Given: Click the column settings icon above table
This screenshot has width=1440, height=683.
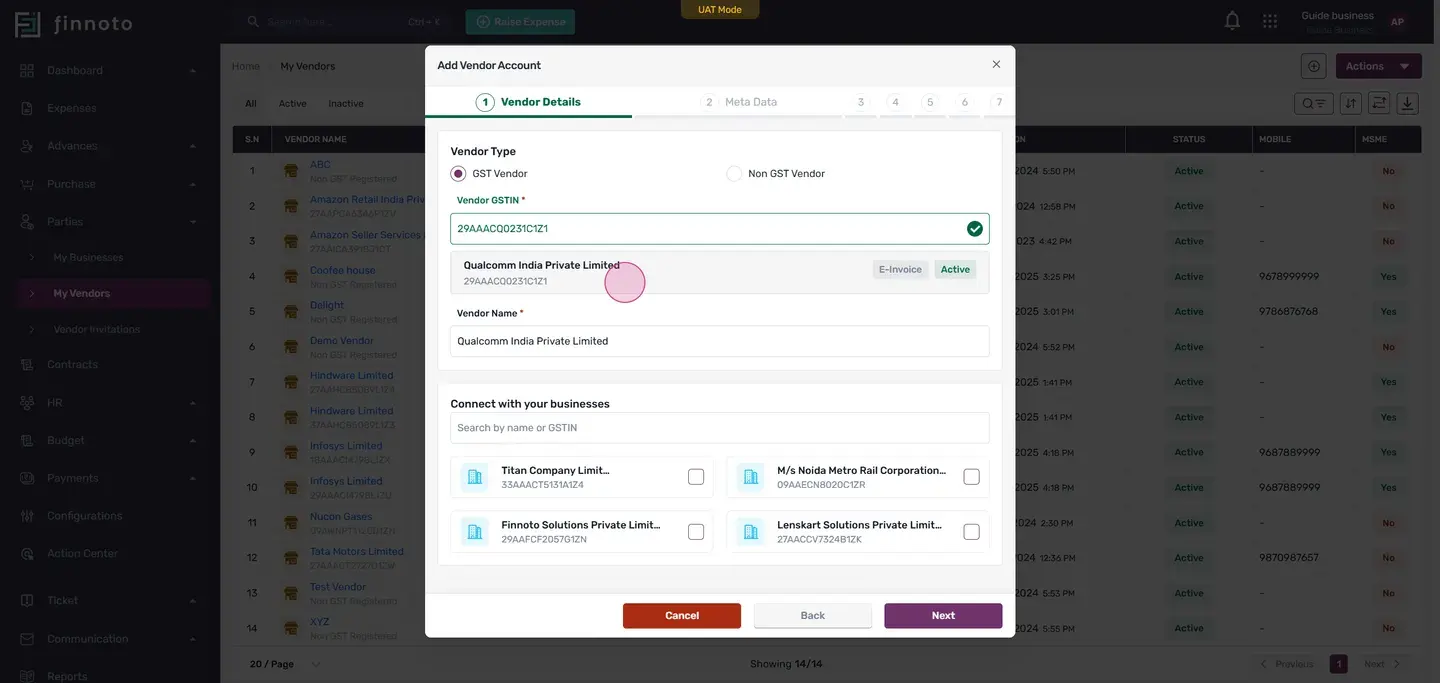Looking at the screenshot, I should 1380,103.
